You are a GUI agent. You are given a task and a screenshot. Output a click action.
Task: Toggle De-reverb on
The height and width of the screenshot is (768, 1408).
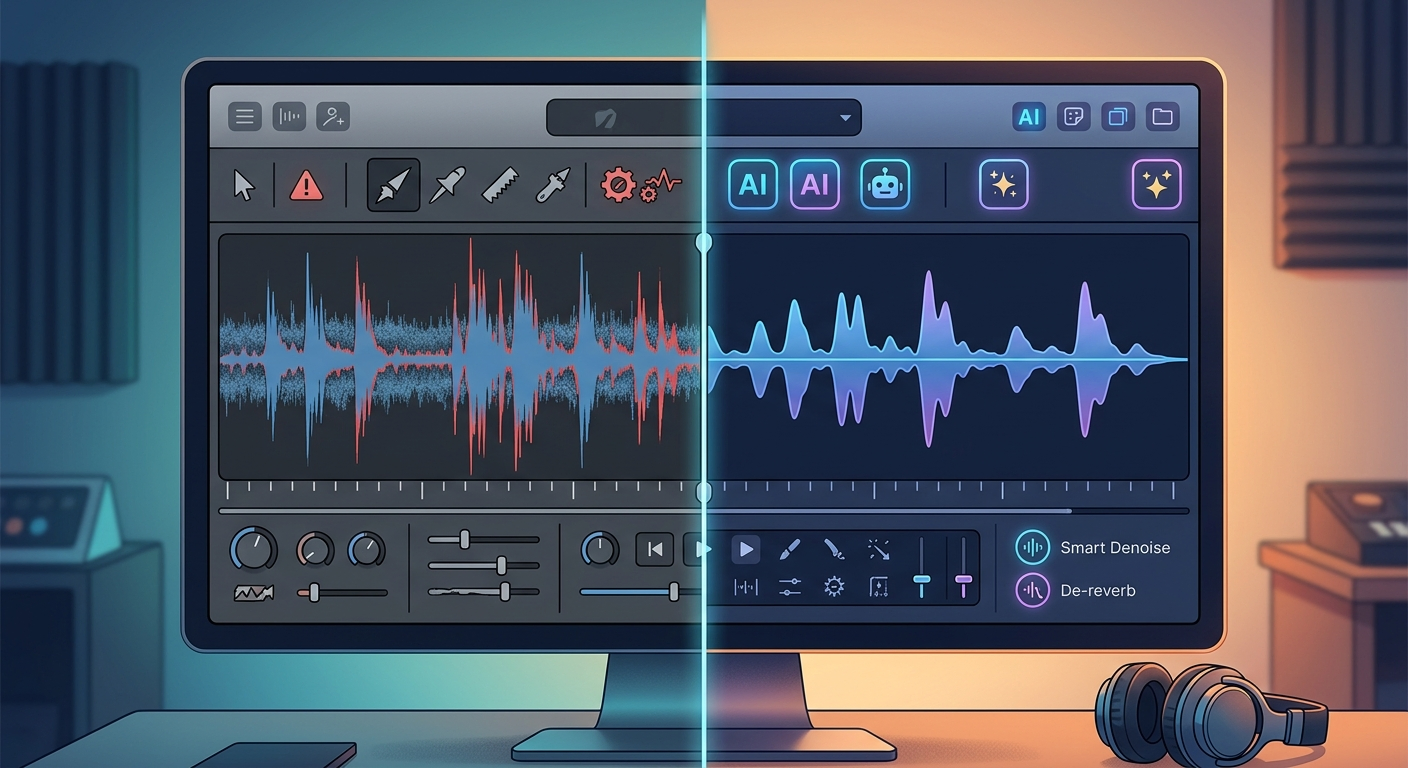(x=1032, y=590)
